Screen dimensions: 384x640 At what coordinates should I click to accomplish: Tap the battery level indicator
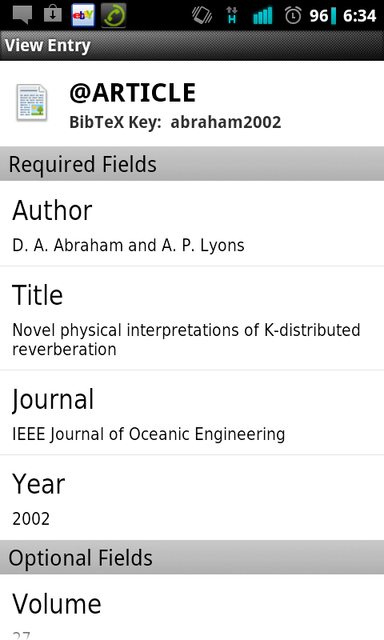[x=322, y=16]
